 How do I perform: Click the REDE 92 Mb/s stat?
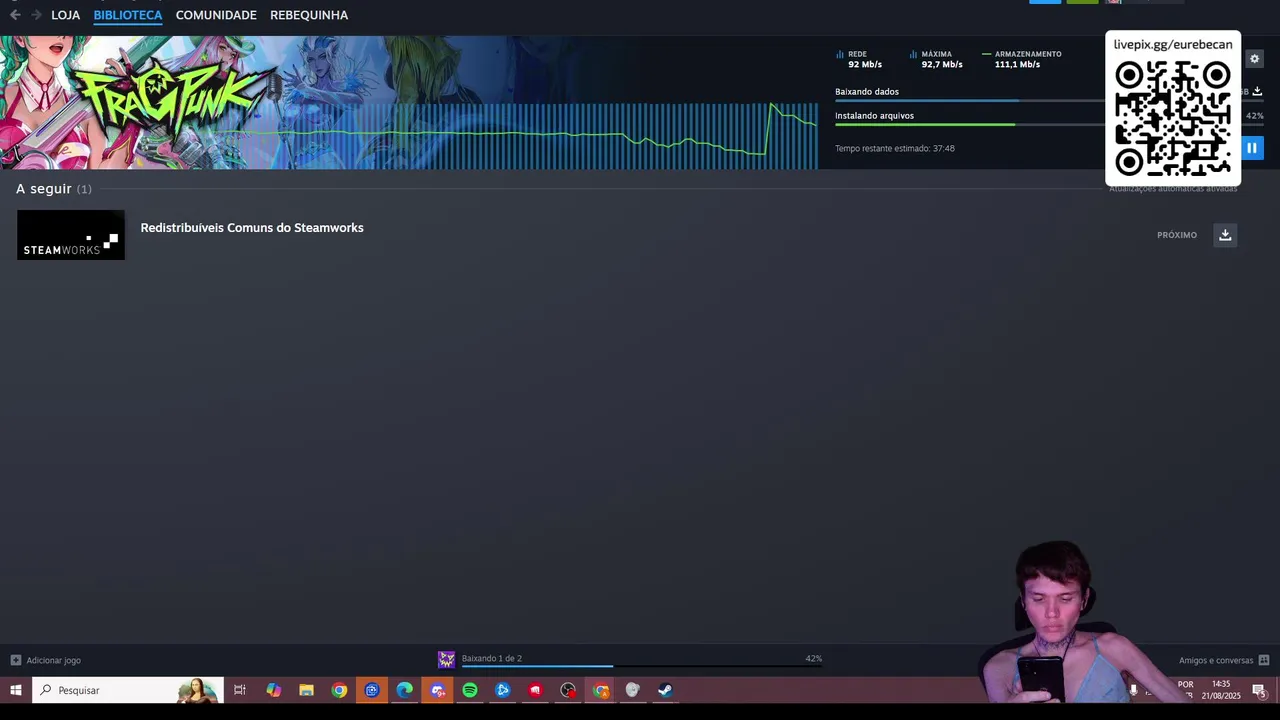(x=859, y=59)
